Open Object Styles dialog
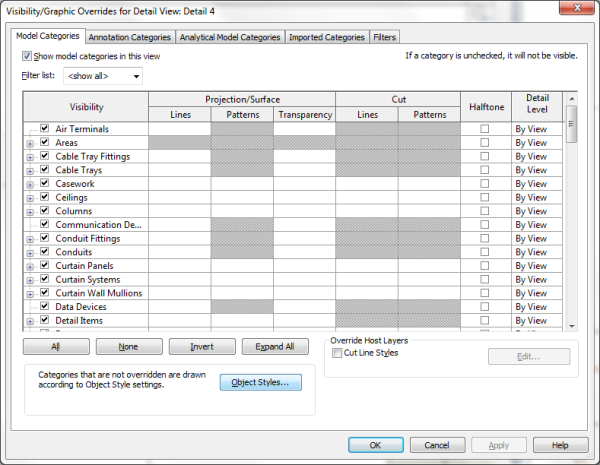Screen dimensions: 600x465 click(x=261, y=382)
